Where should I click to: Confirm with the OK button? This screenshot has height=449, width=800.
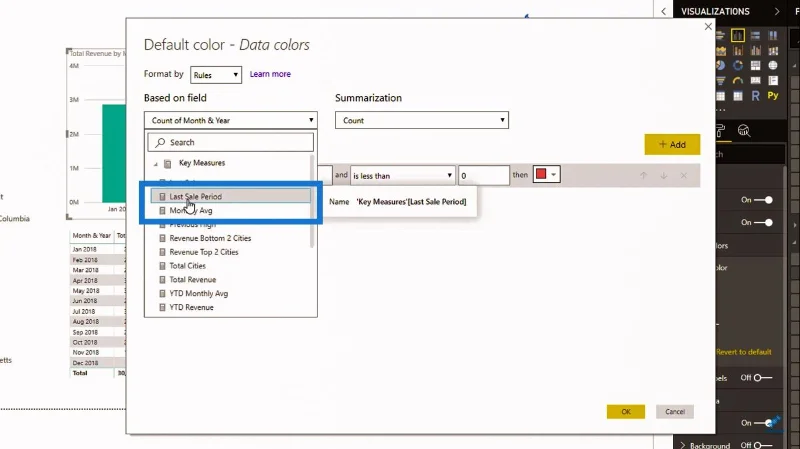(626, 412)
